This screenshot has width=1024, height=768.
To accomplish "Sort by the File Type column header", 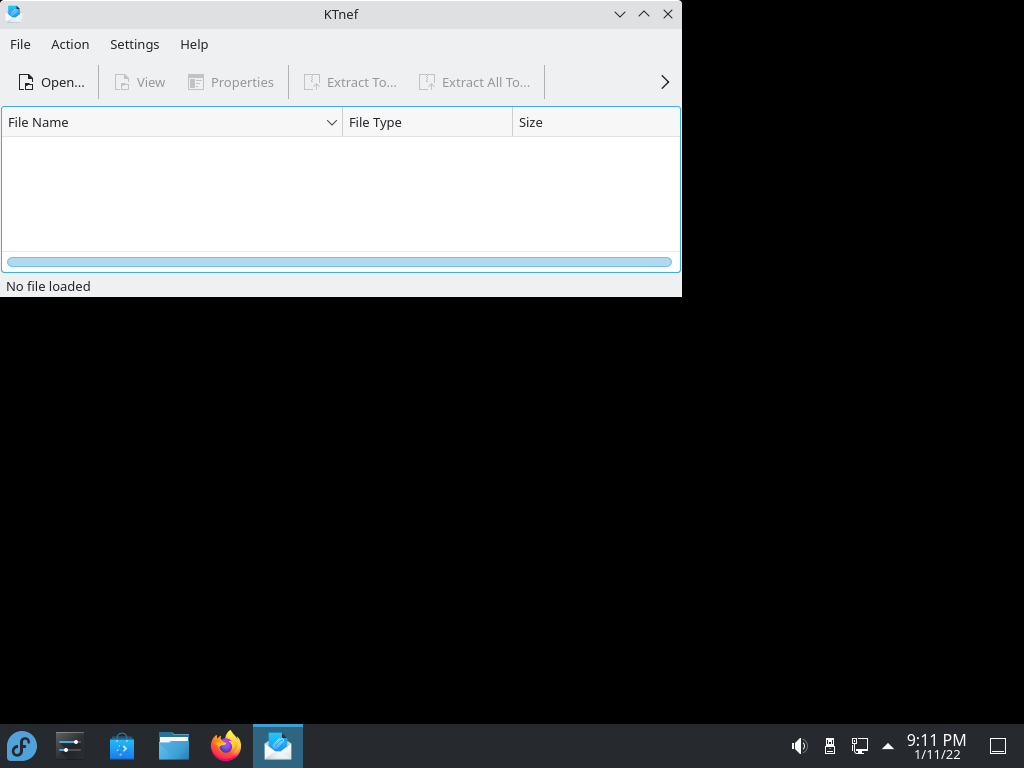I will click(x=427, y=122).
